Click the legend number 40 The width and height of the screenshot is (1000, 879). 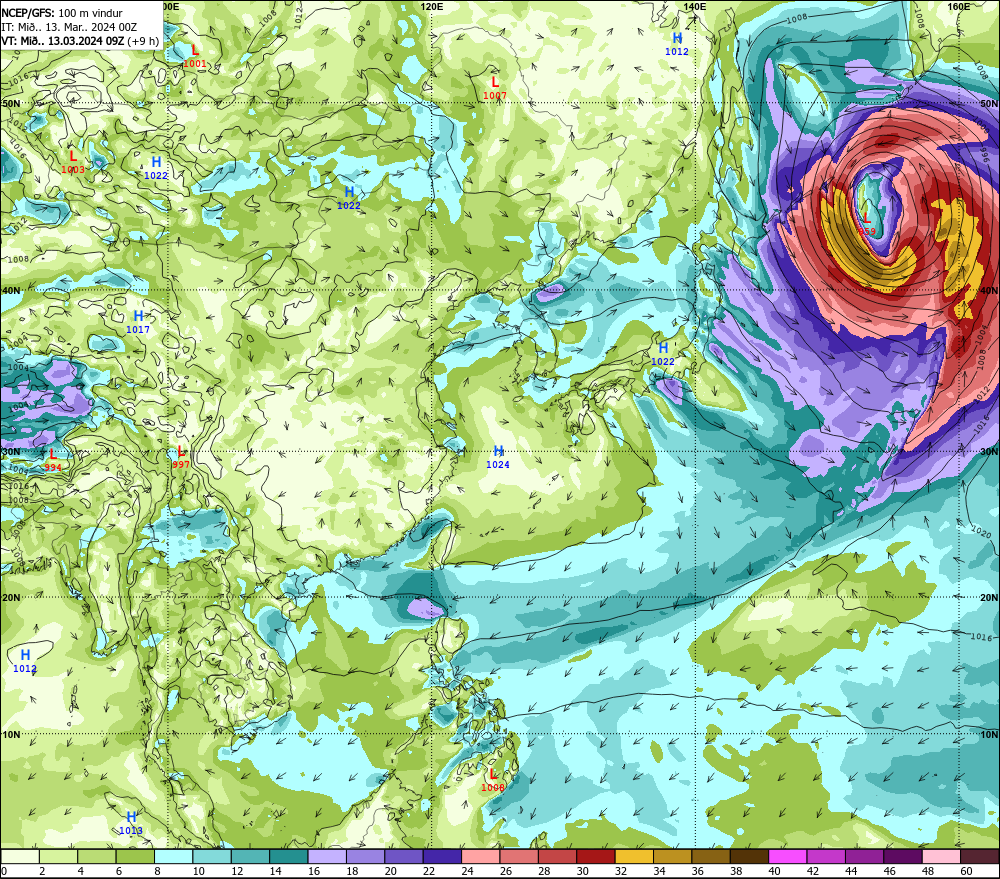click(774, 871)
